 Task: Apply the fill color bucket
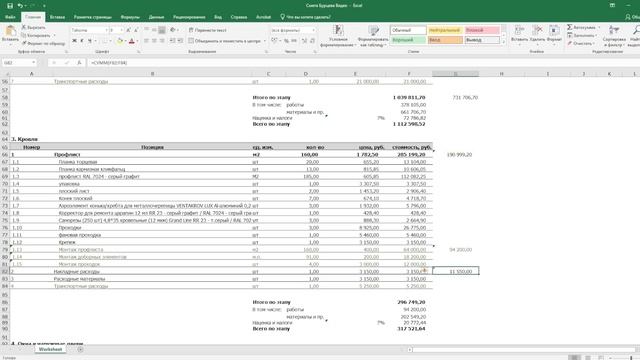tap(120, 41)
